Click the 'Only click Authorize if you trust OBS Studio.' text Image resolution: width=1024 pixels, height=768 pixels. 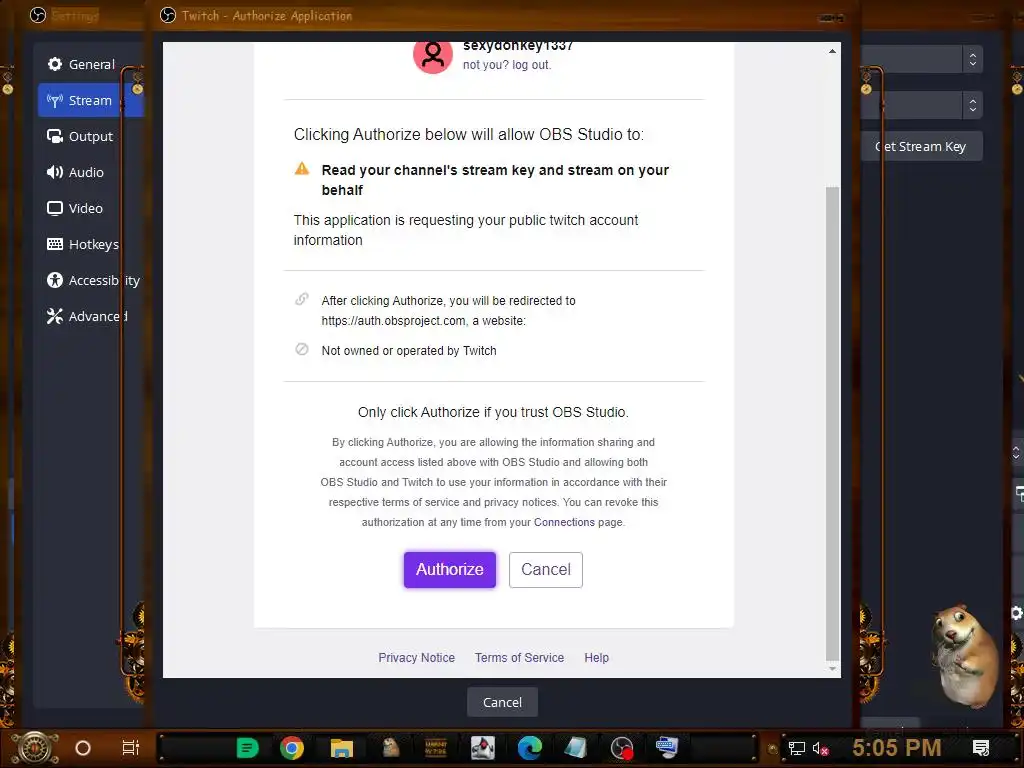click(493, 412)
